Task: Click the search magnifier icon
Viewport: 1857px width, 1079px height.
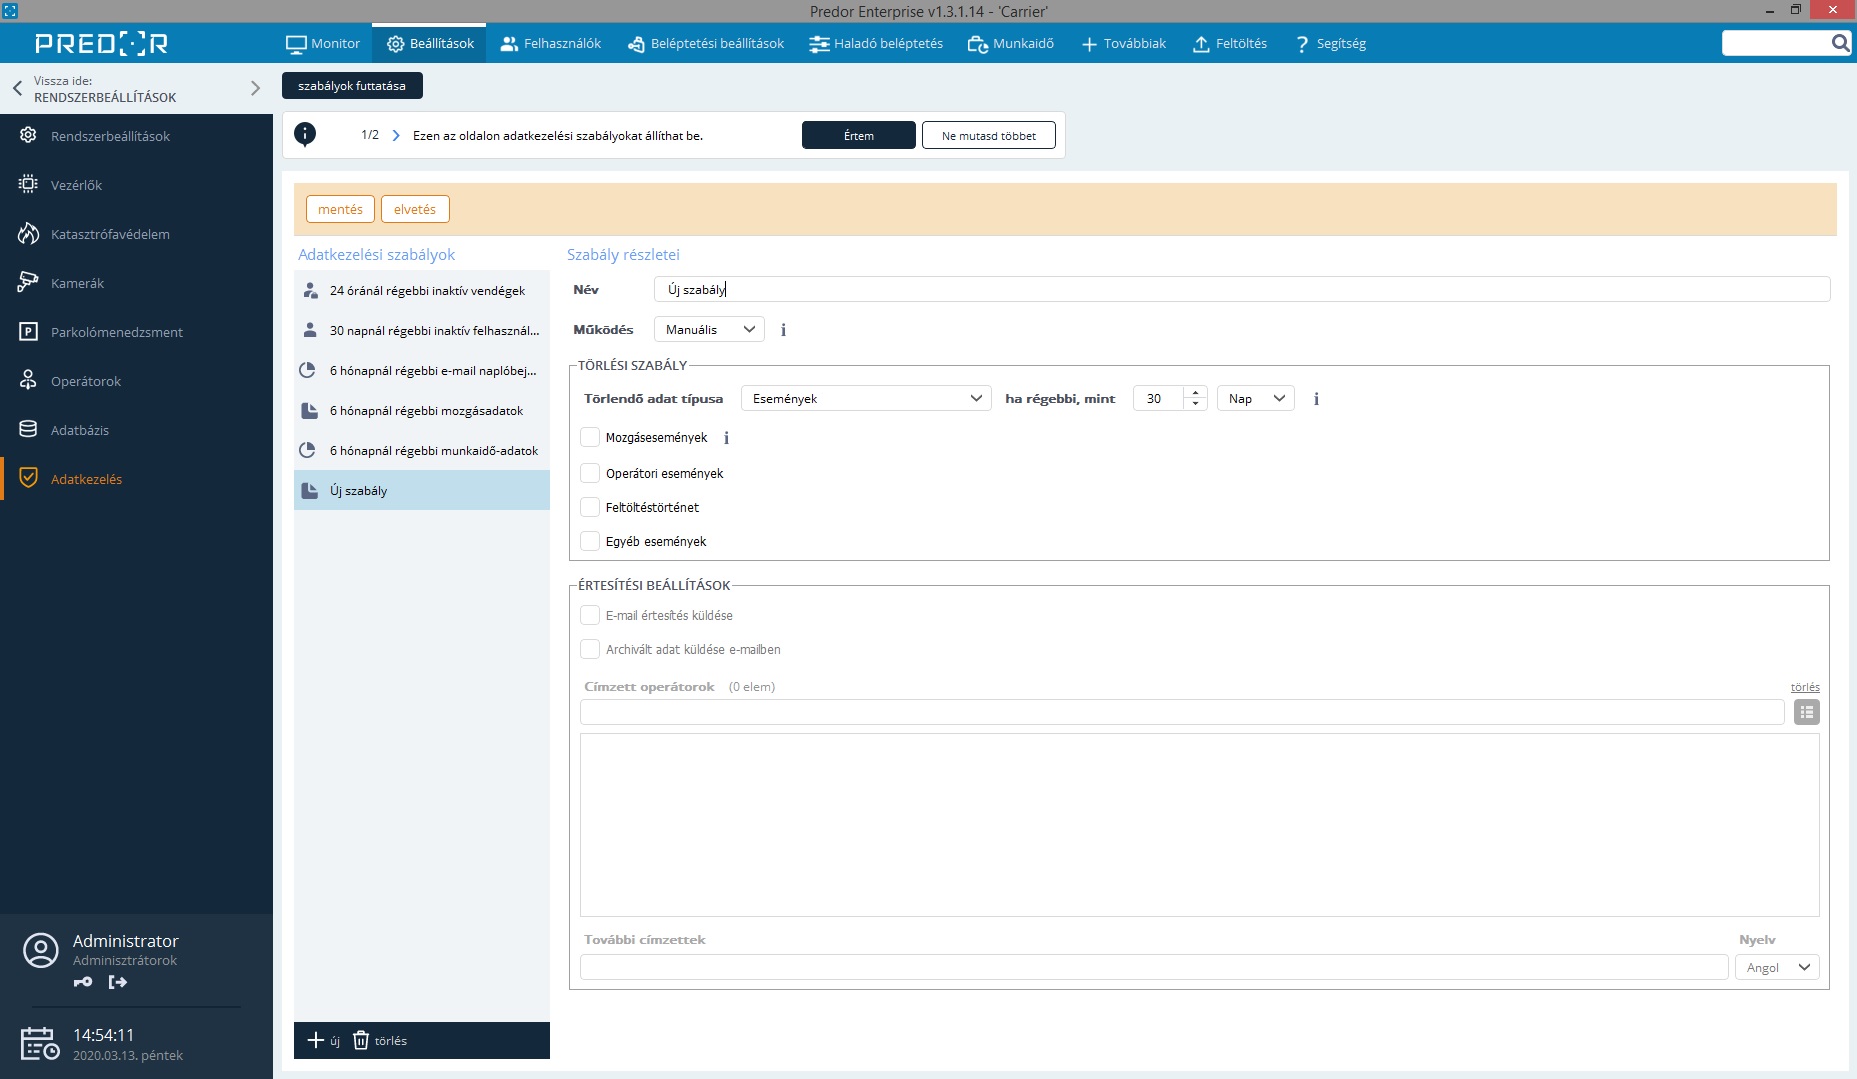Action: point(1839,43)
